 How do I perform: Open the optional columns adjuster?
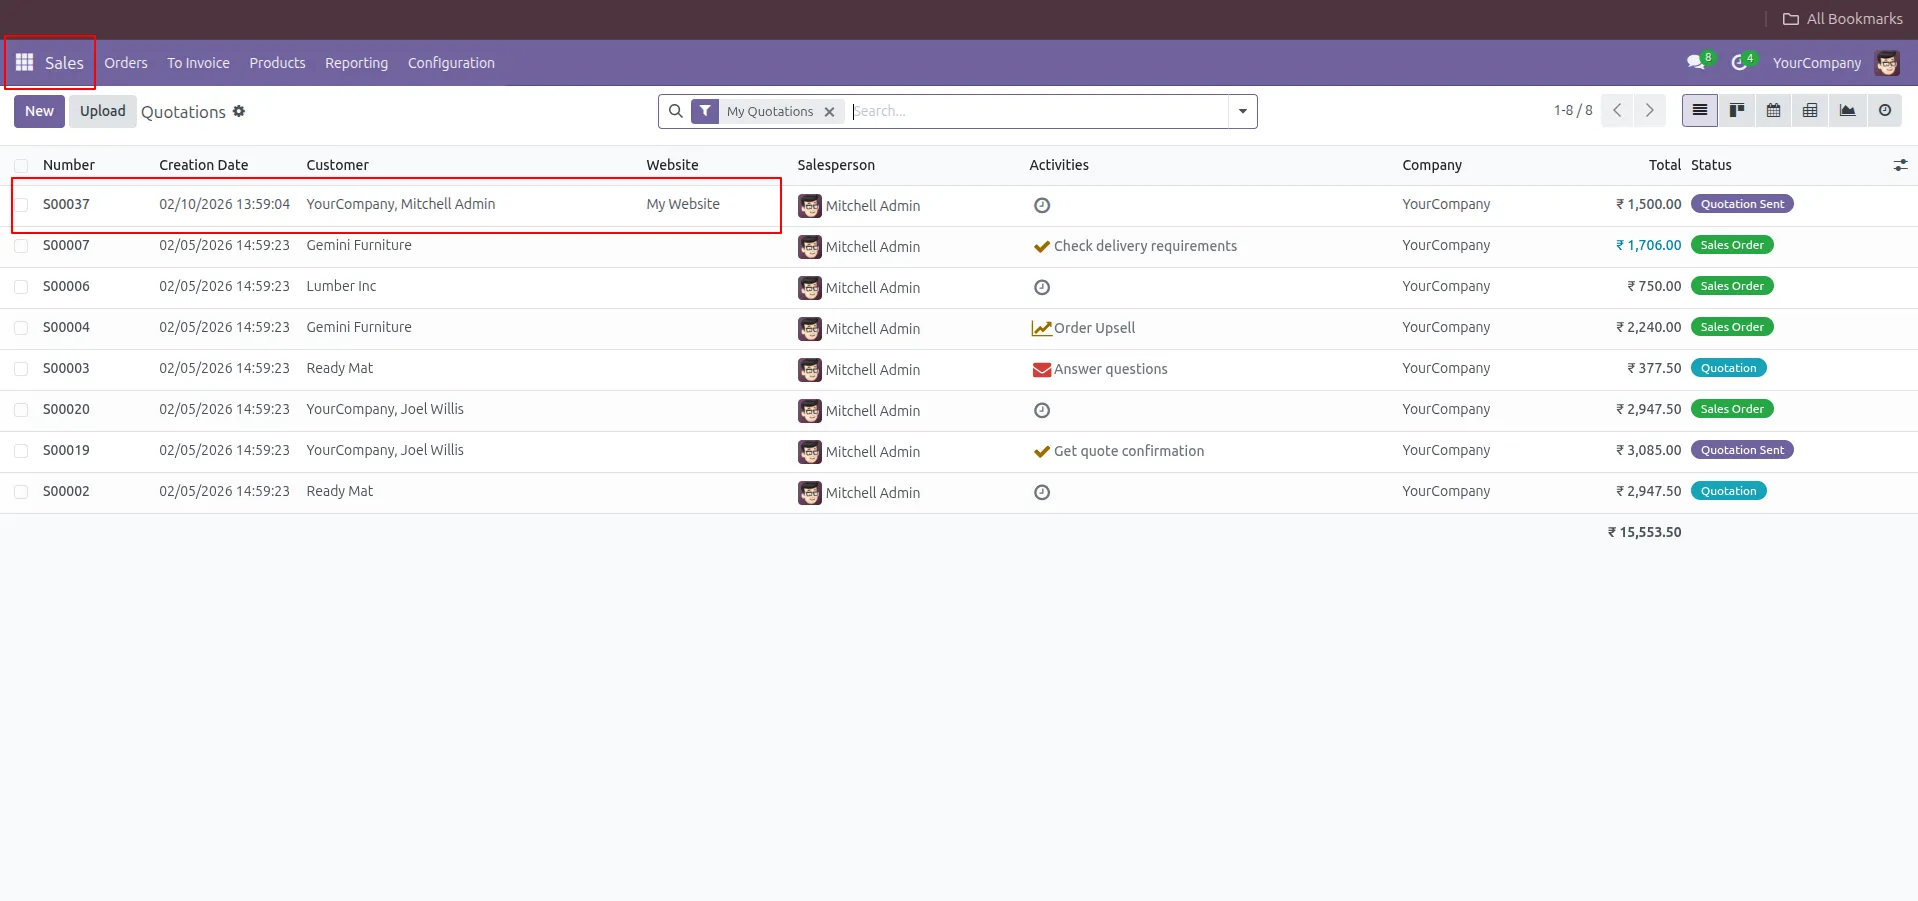click(1900, 165)
